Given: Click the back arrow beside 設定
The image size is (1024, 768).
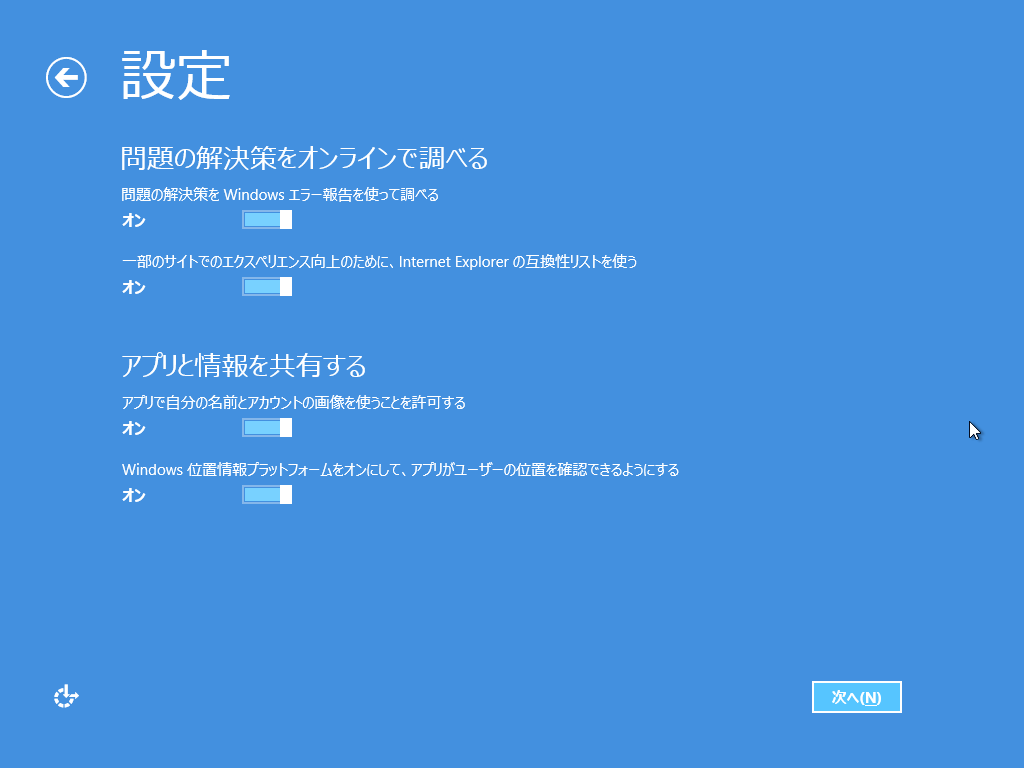Looking at the screenshot, I should coord(66,77).
